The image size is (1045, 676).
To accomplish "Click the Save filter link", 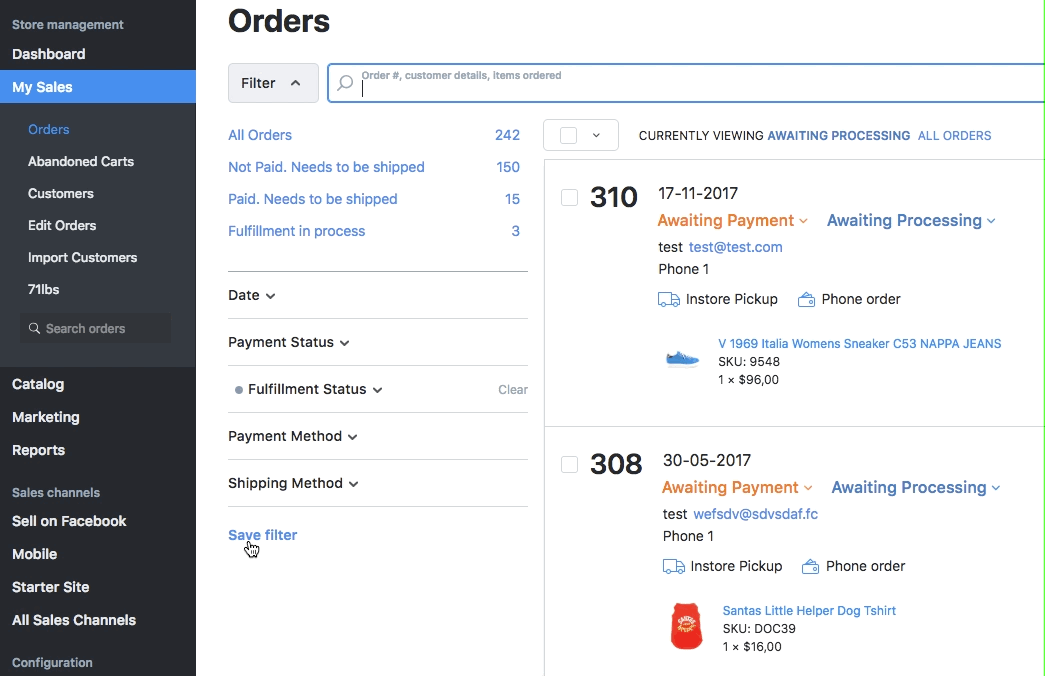I will [x=262, y=535].
